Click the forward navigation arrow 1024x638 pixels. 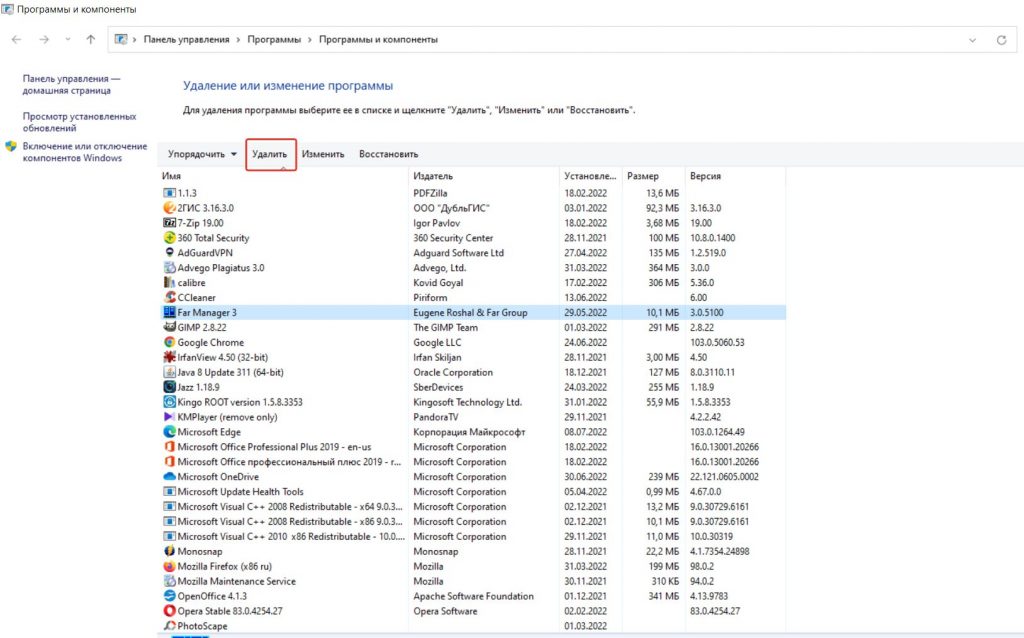point(44,39)
